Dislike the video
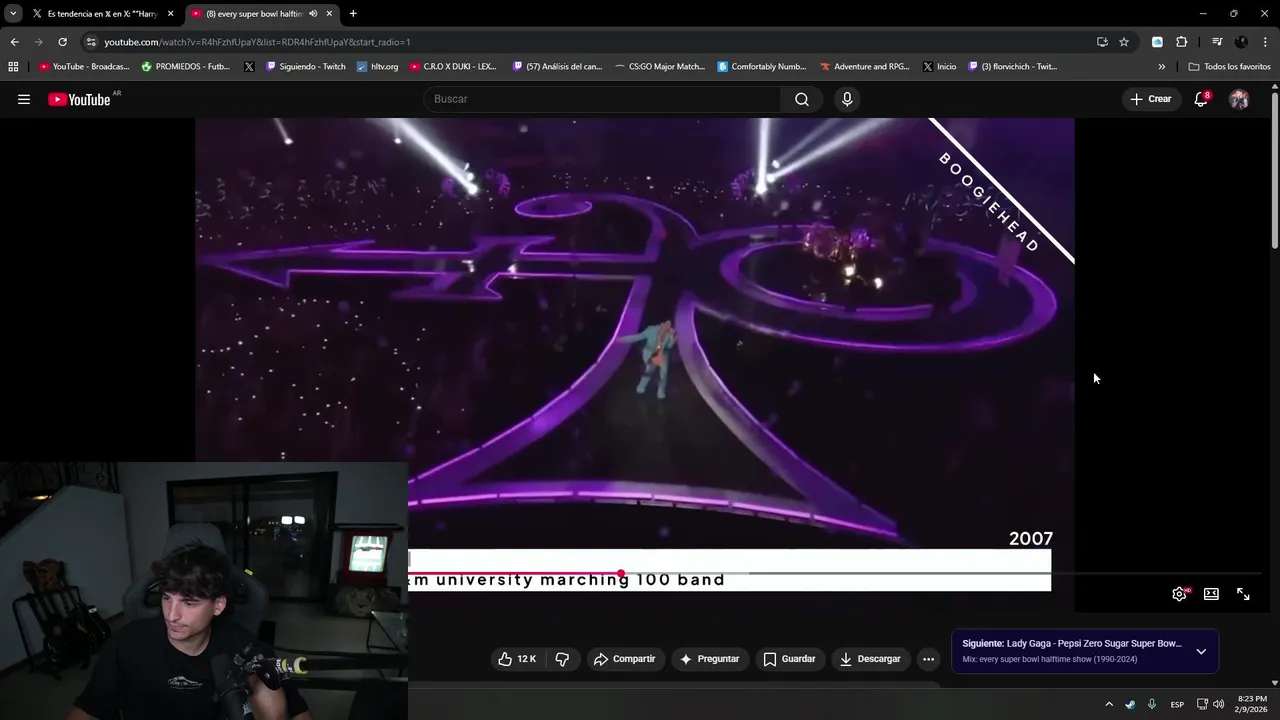 563,659
